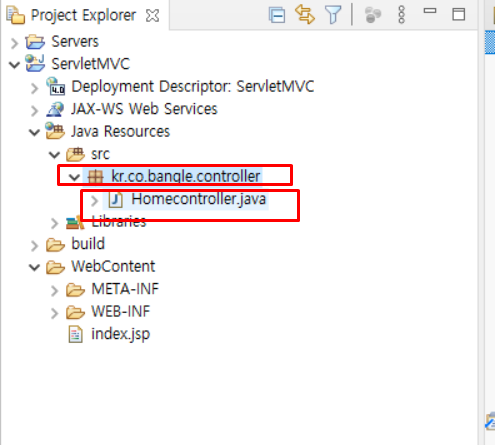Select the META-INF label

(125, 289)
